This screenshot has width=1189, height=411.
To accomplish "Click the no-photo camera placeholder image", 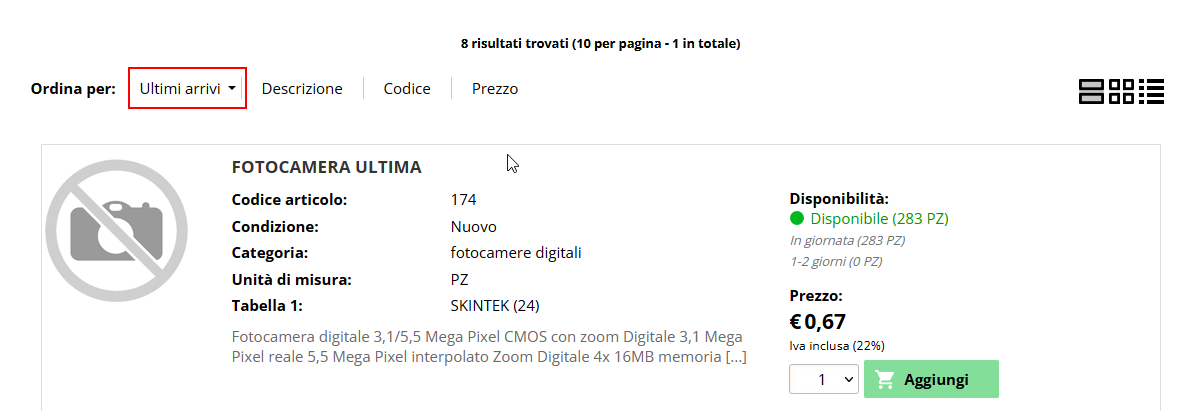I will (116, 231).
